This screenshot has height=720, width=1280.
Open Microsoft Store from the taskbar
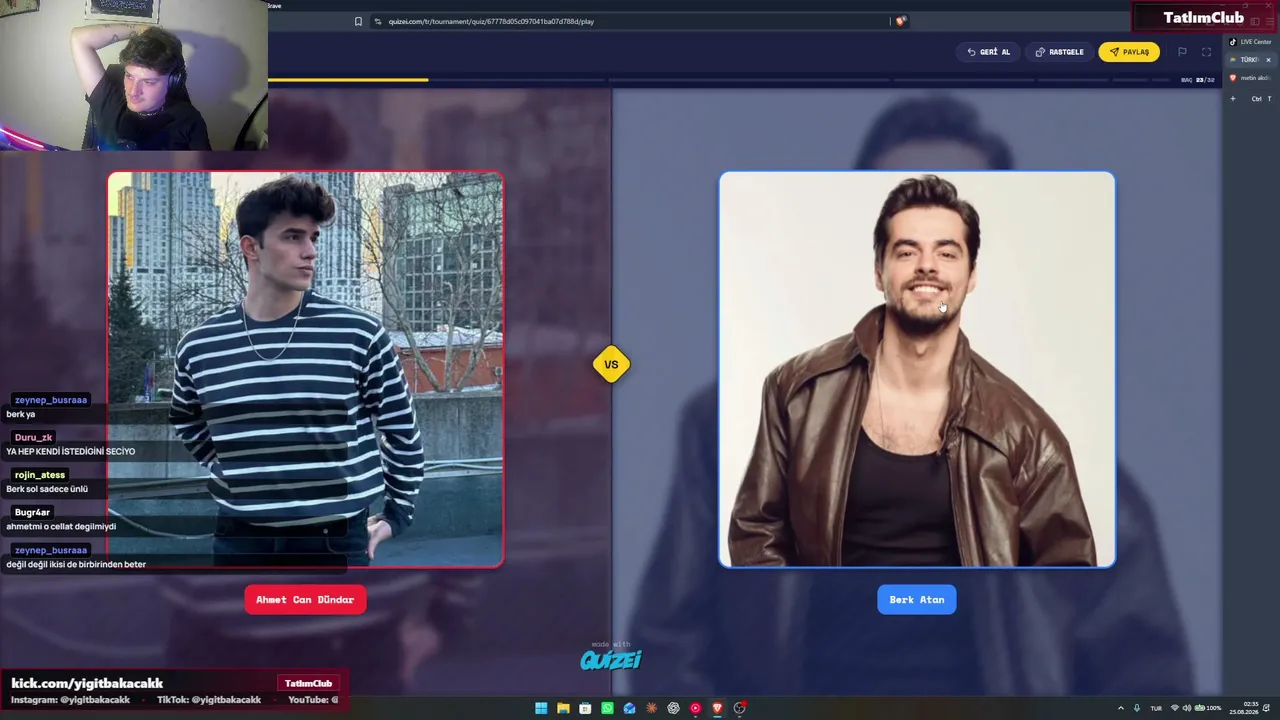(x=585, y=708)
